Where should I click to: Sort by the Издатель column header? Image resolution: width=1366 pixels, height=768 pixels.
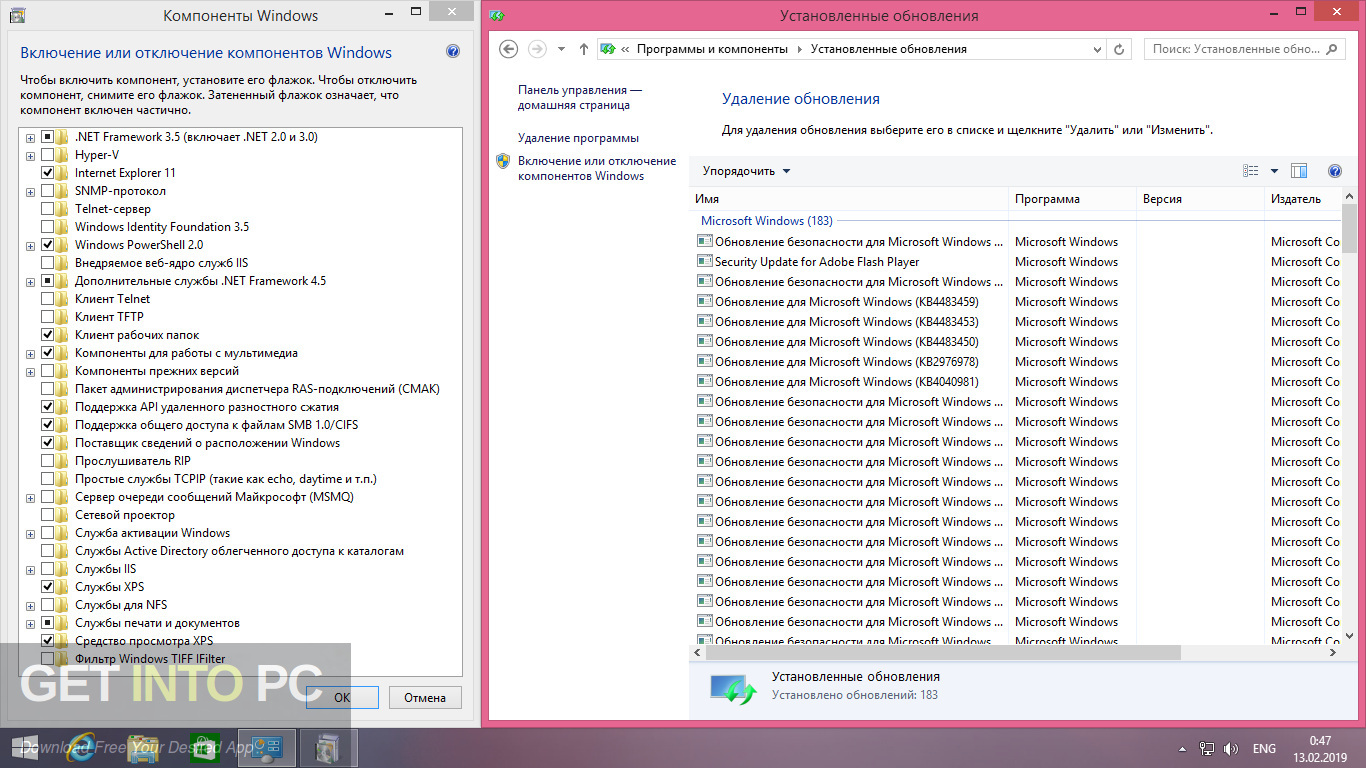point(1303,199)
